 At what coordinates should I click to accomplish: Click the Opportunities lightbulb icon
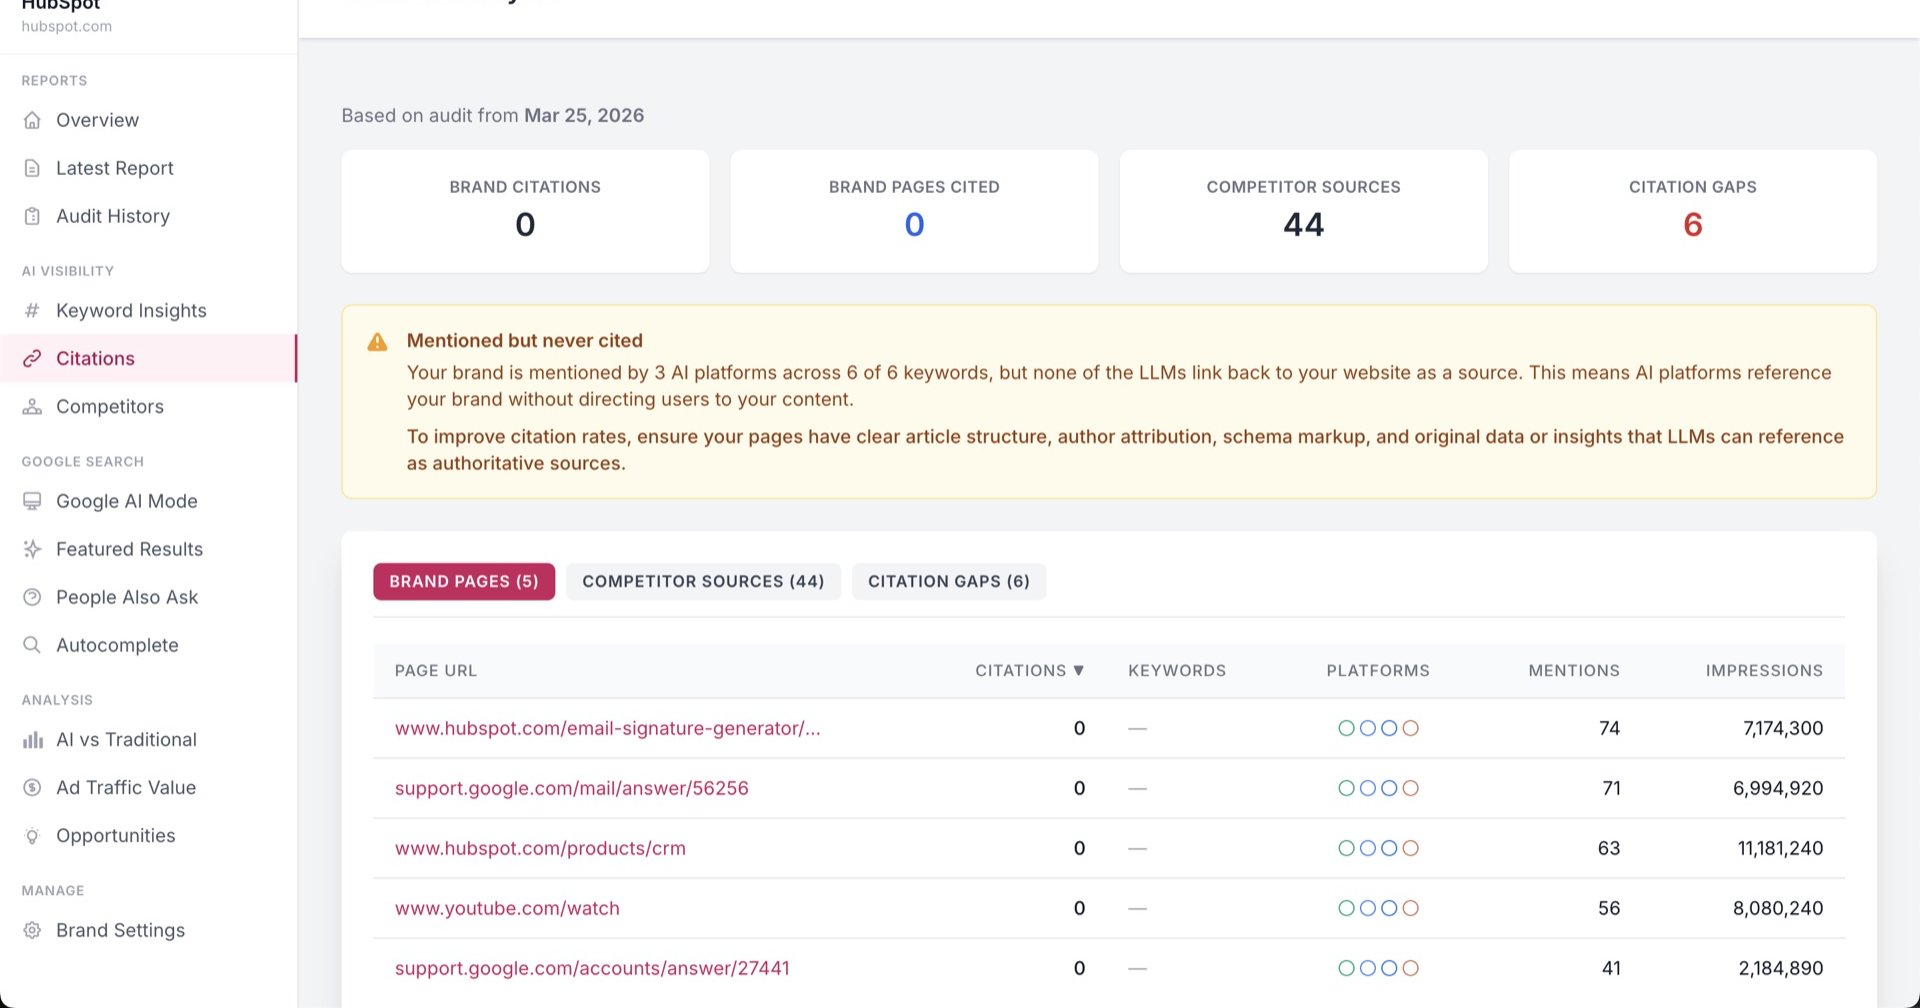click(32, 836)
